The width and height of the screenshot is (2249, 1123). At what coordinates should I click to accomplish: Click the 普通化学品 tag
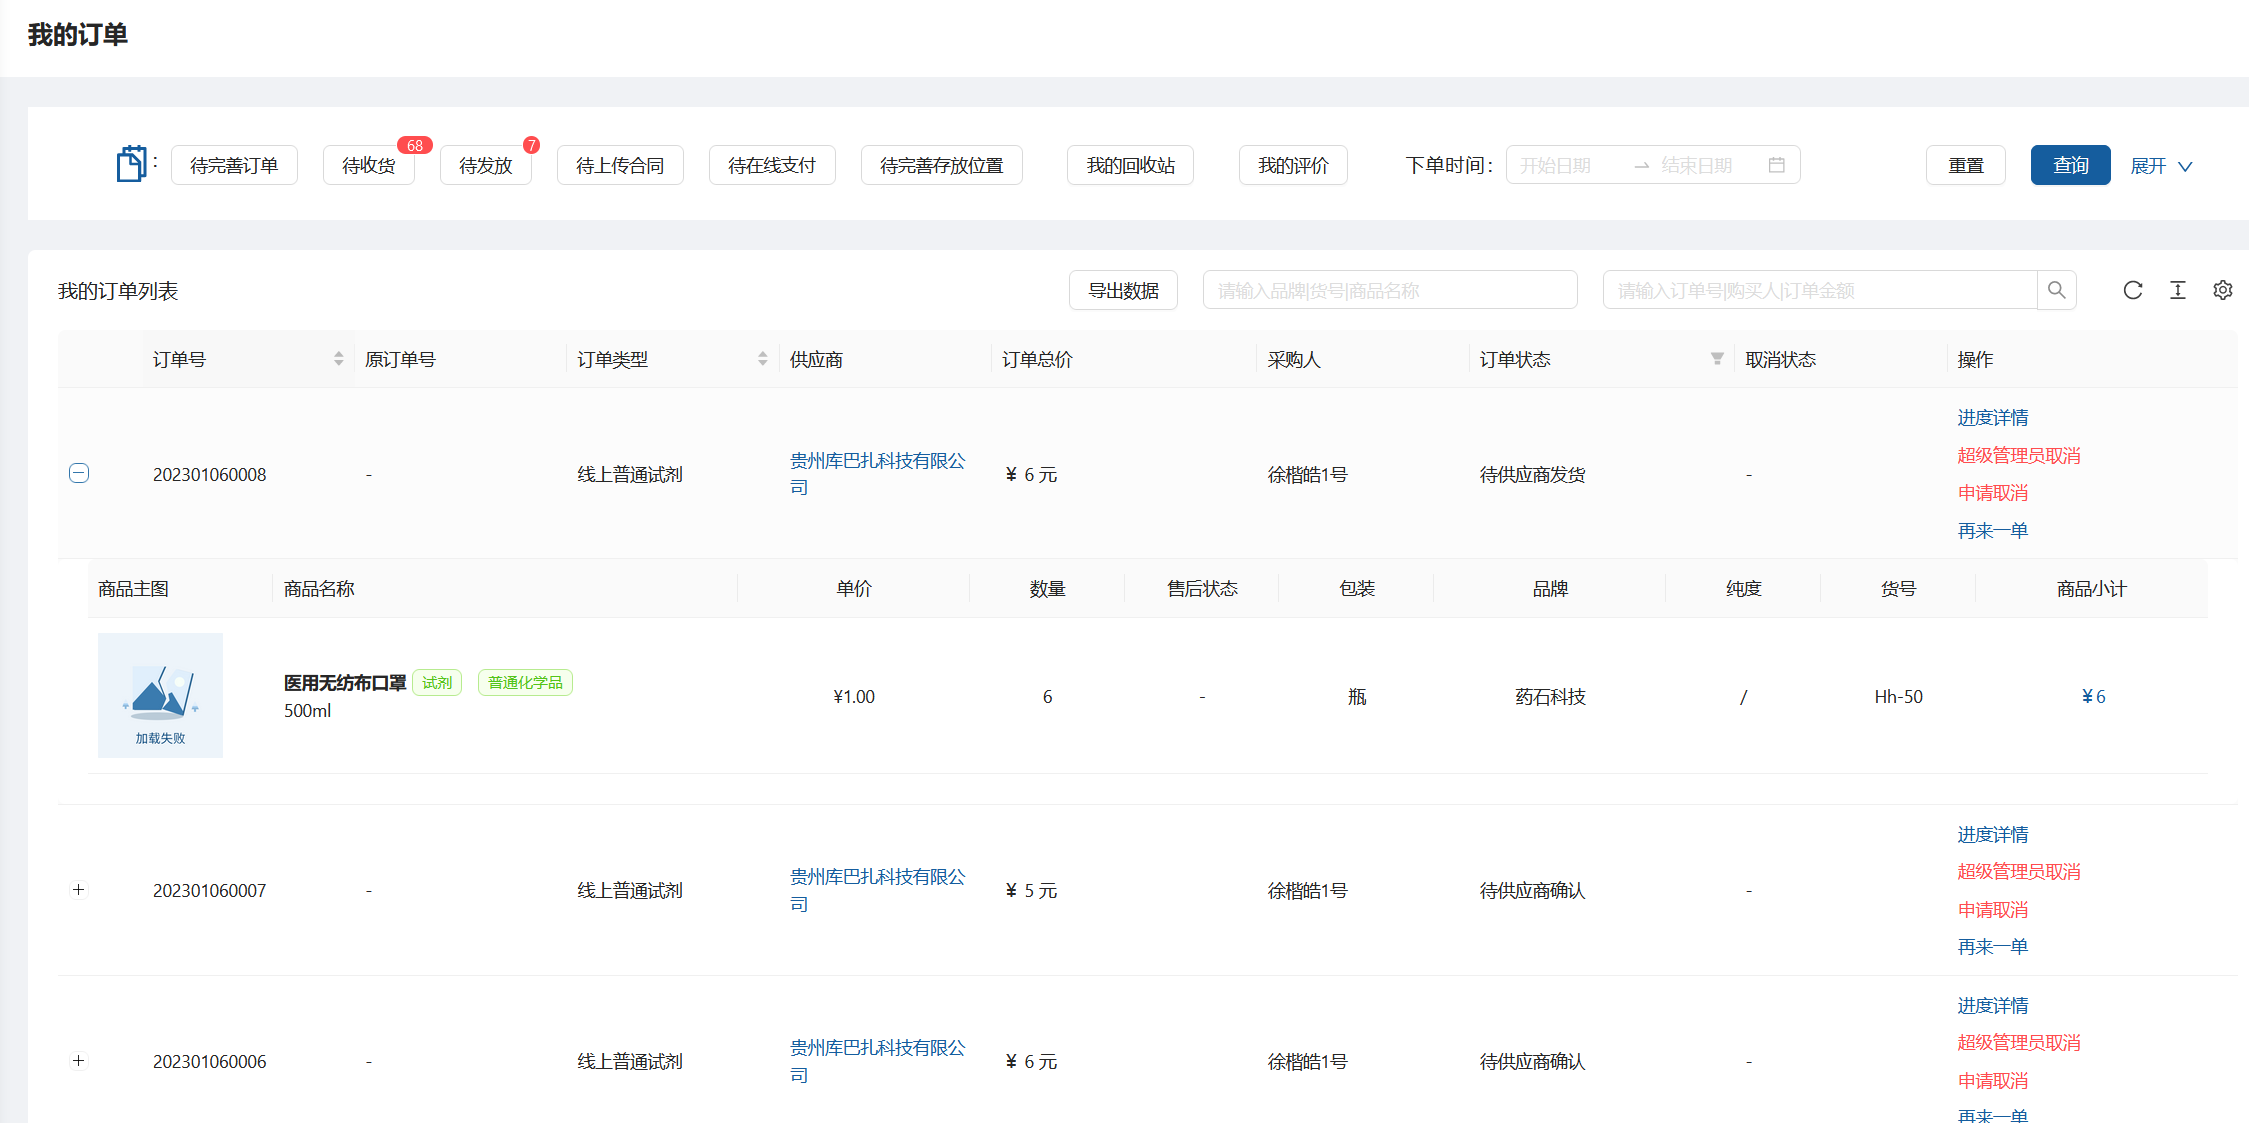(525, 683)
